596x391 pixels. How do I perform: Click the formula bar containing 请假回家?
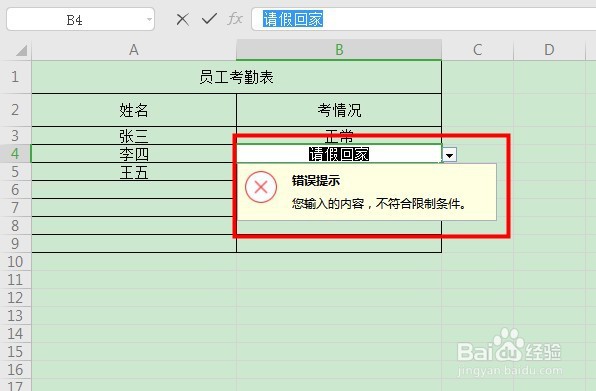(423, 19)
